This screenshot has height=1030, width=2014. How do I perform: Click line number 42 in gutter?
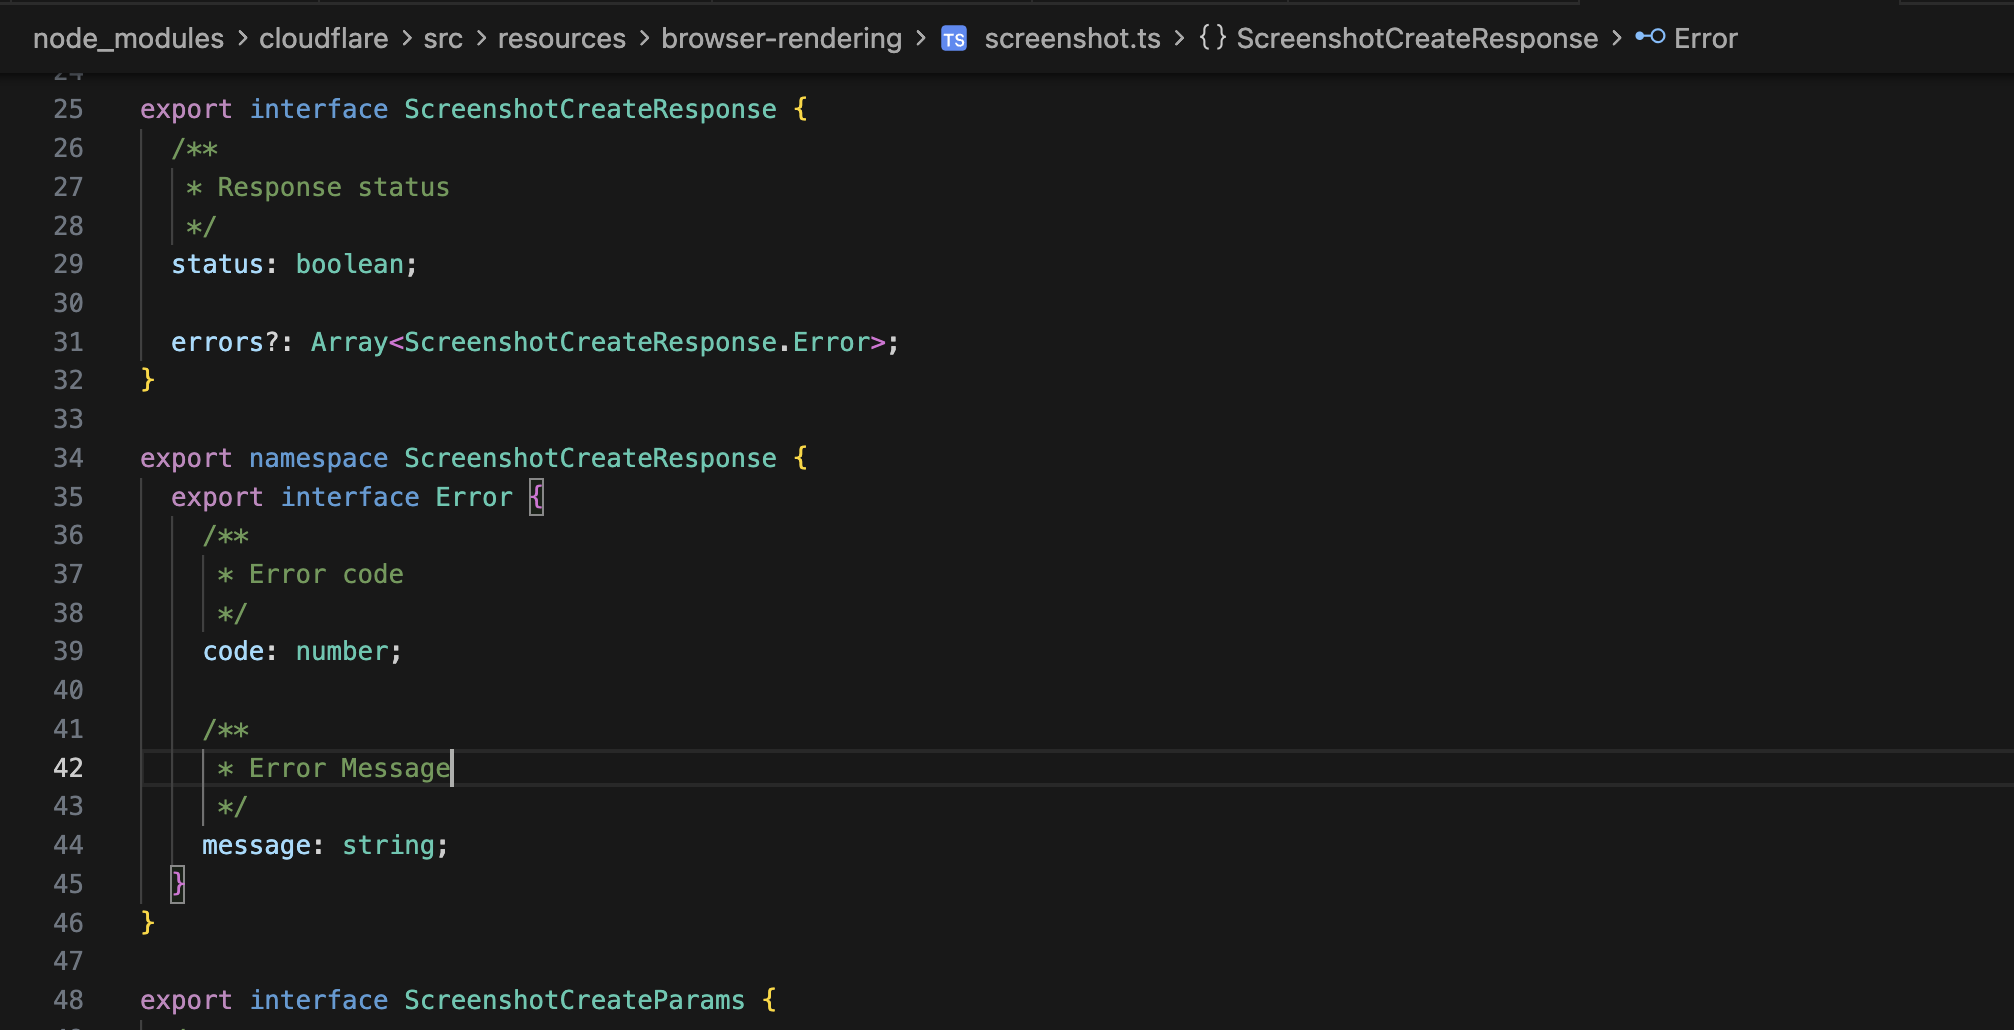[x=68, y=768]
